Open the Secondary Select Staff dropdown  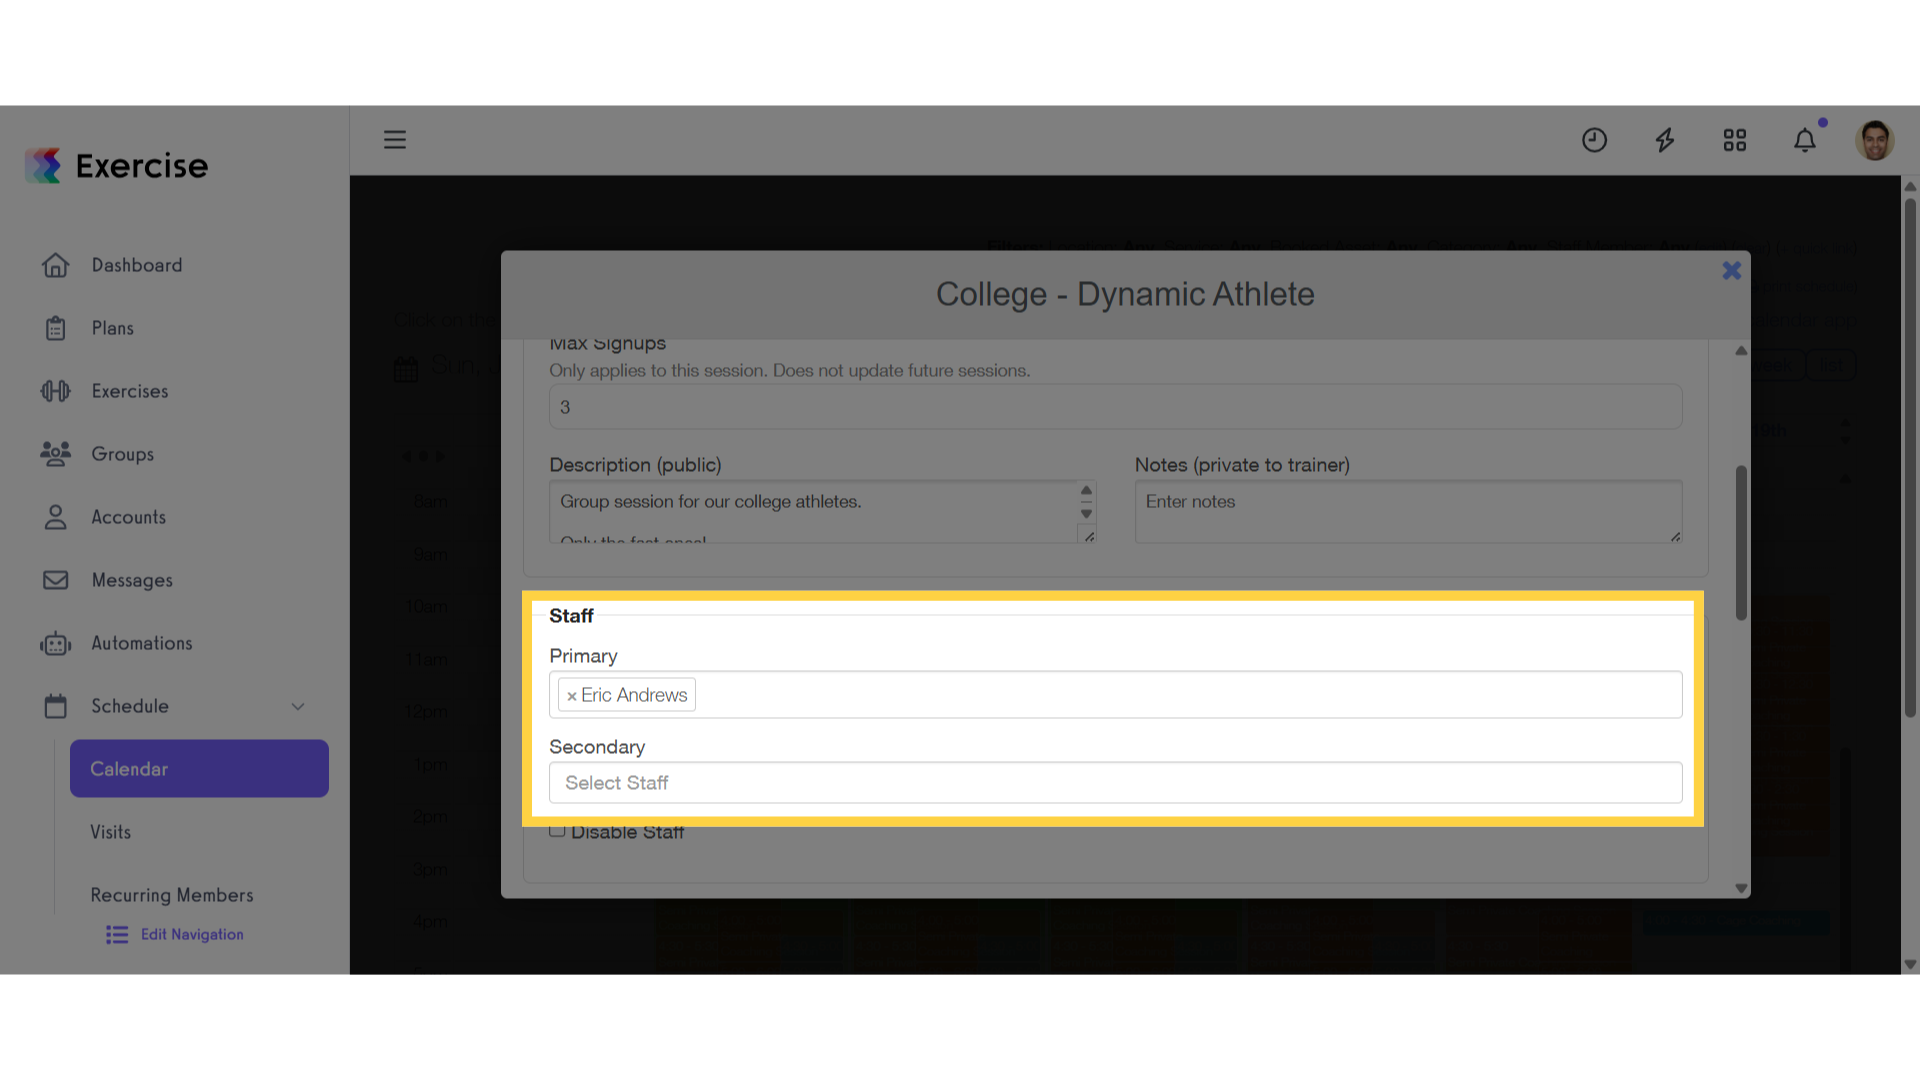click(x=1115, y=783)
